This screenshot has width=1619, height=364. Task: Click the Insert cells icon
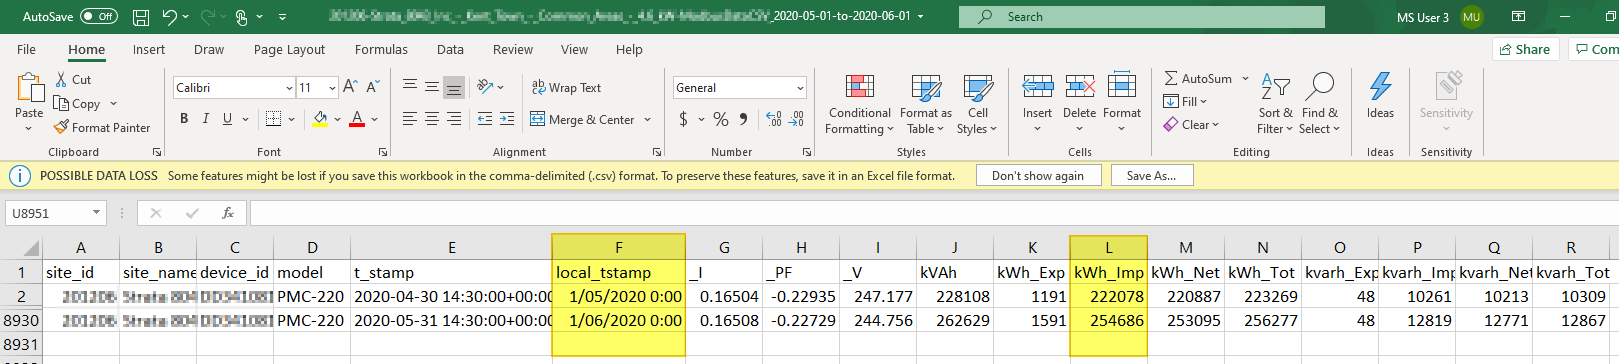click(1037, 87)
